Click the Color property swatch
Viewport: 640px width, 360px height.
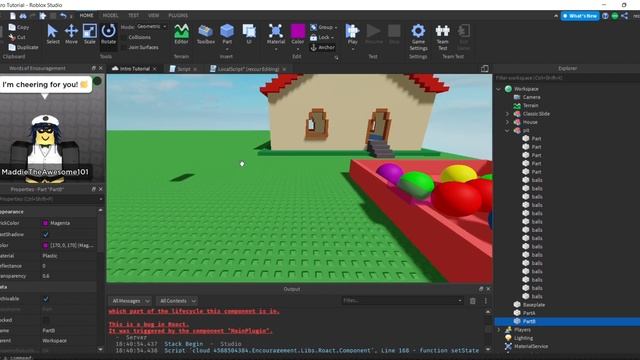click(45, 246)
